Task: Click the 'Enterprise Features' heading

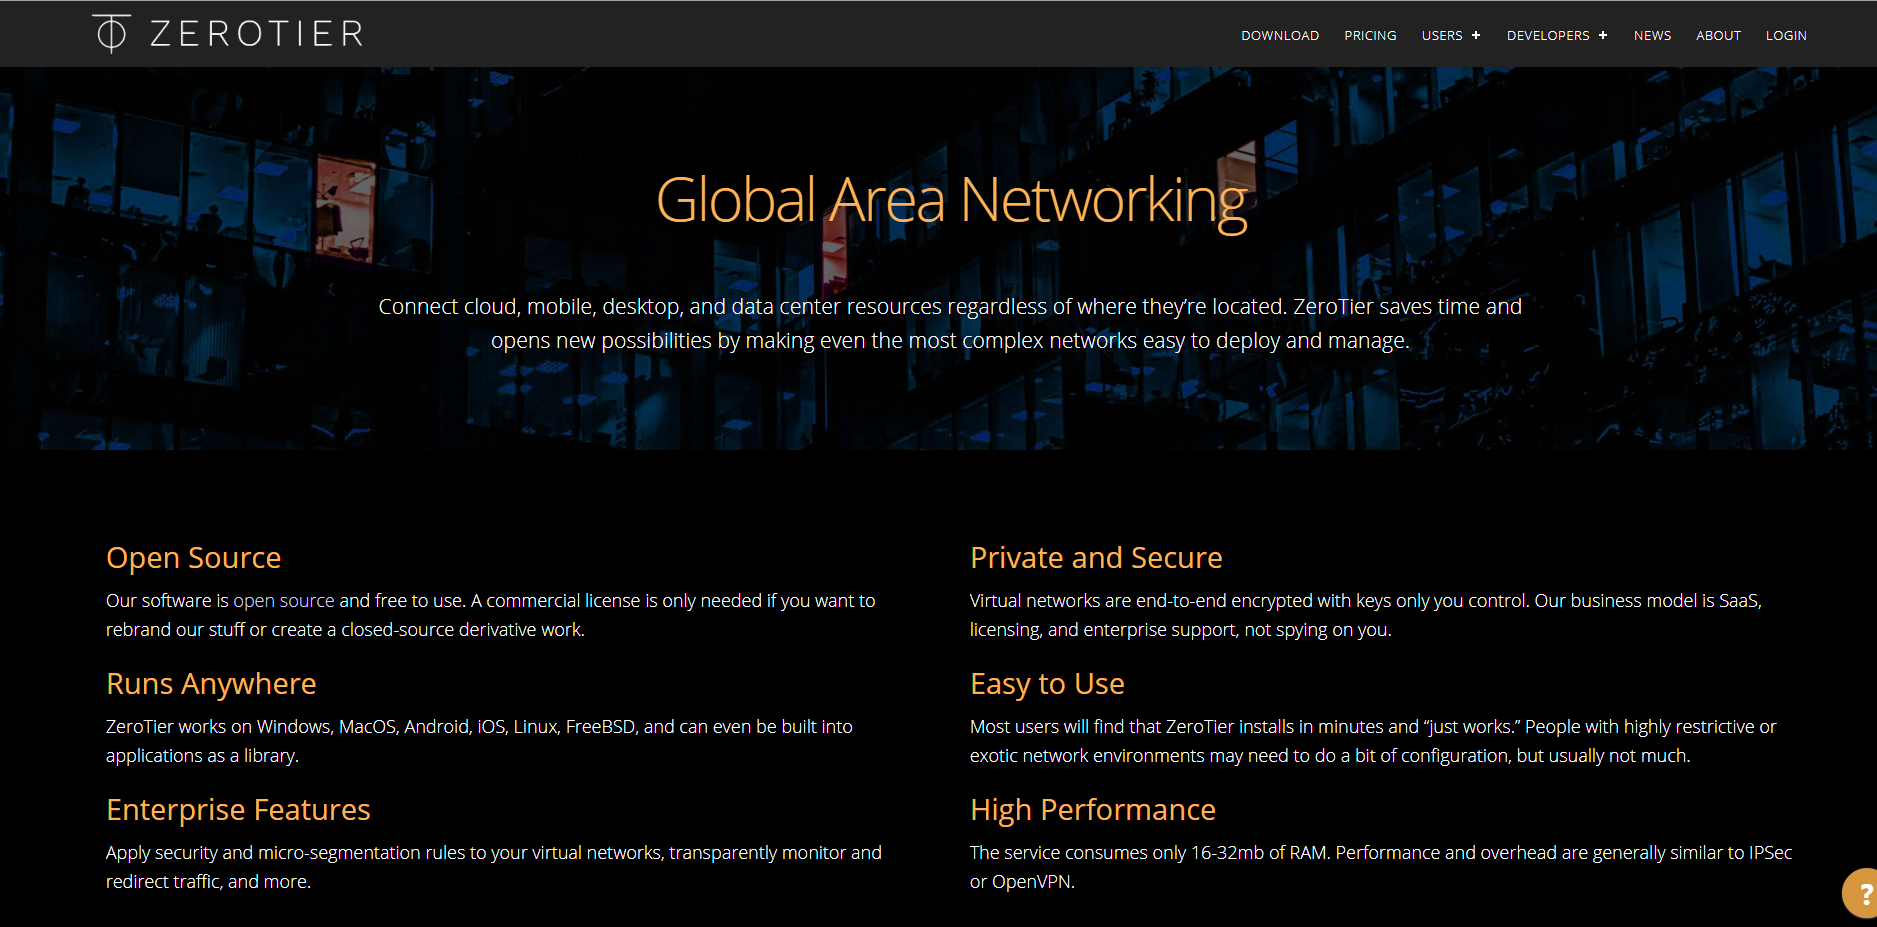Action: coord(238,809)
